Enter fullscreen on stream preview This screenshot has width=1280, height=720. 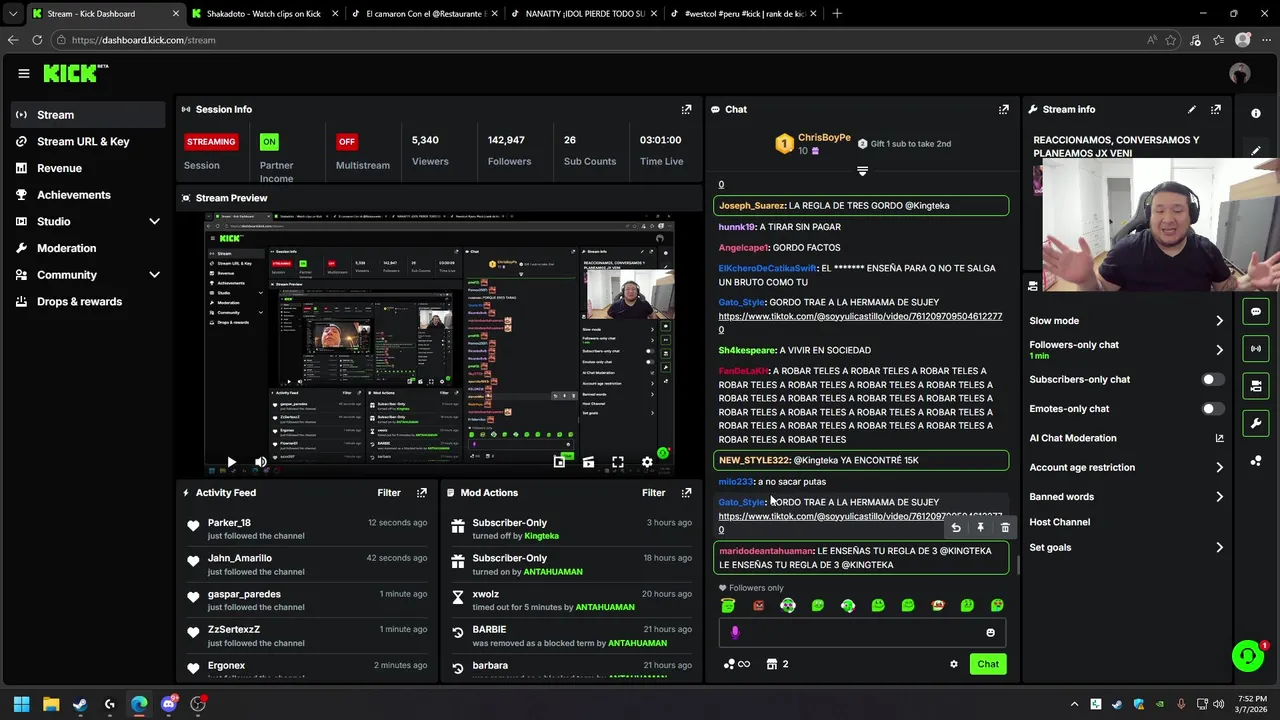(x=618, y=462)
